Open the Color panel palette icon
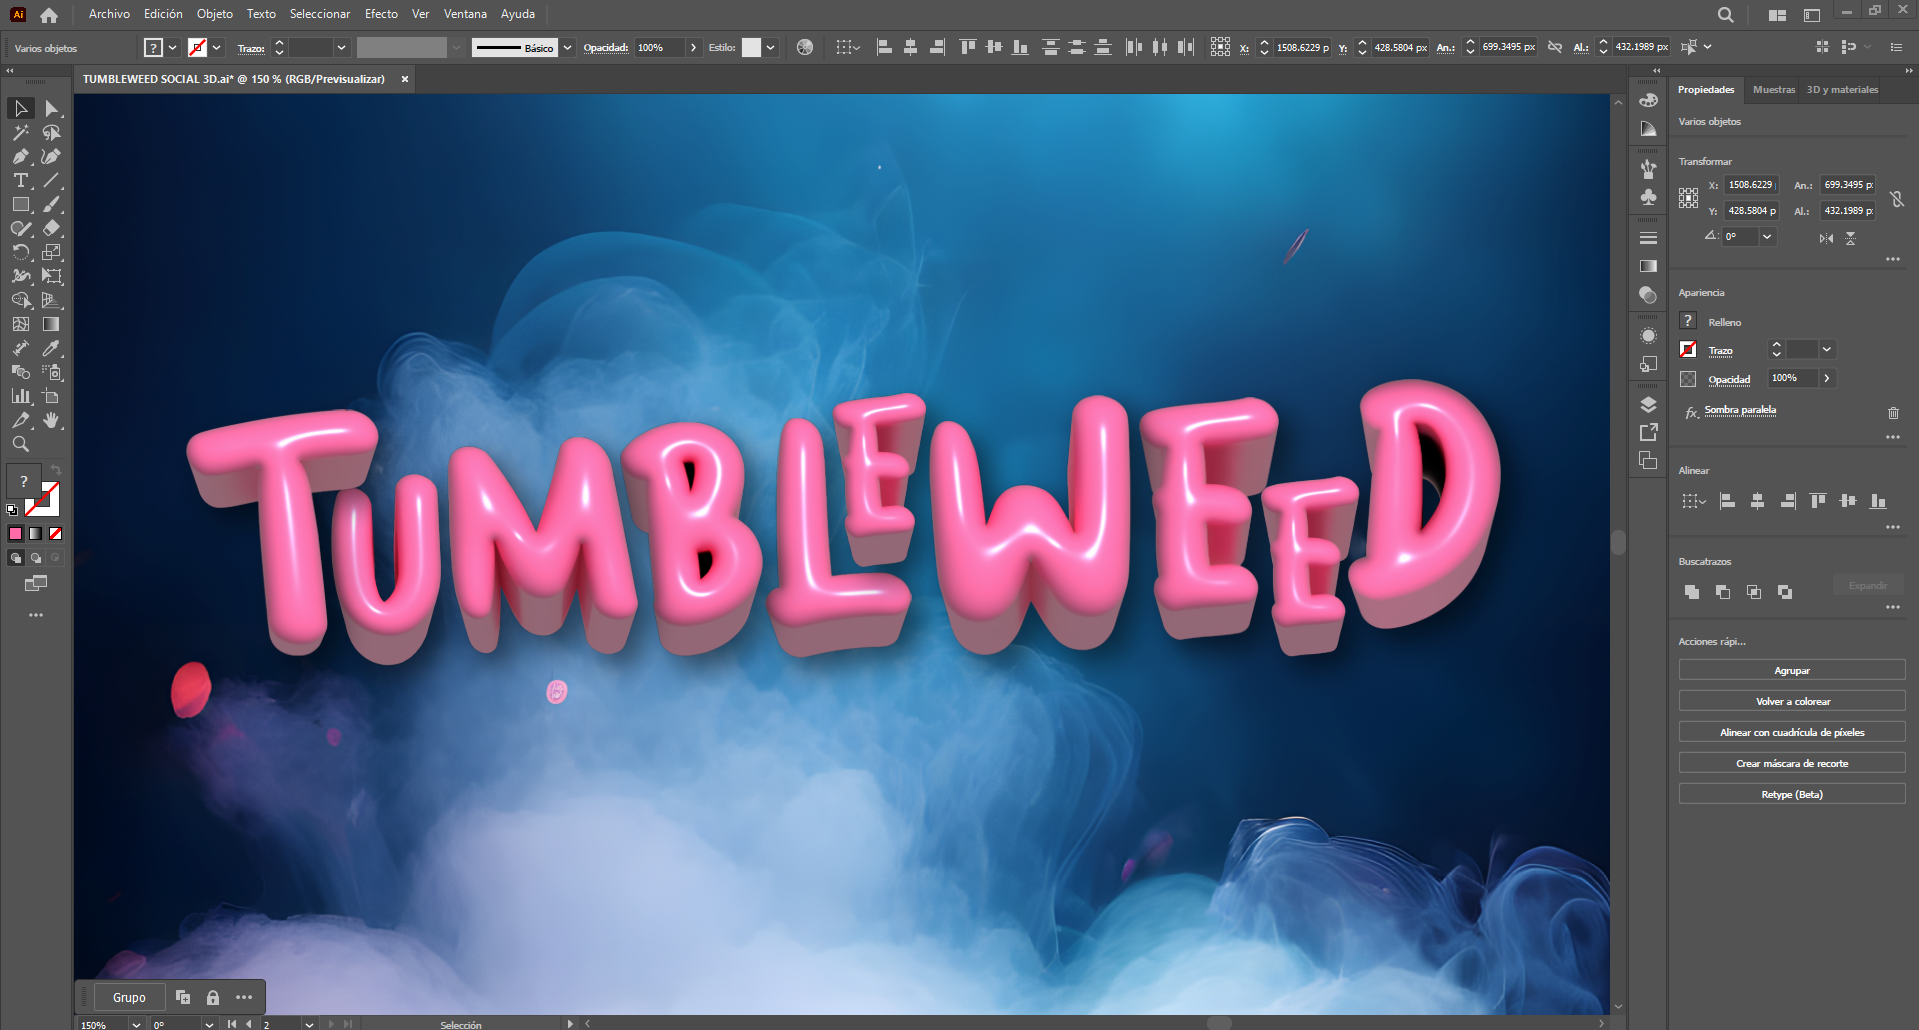The width and height of the screenshot is (1919, 1030). (1648, 100)
